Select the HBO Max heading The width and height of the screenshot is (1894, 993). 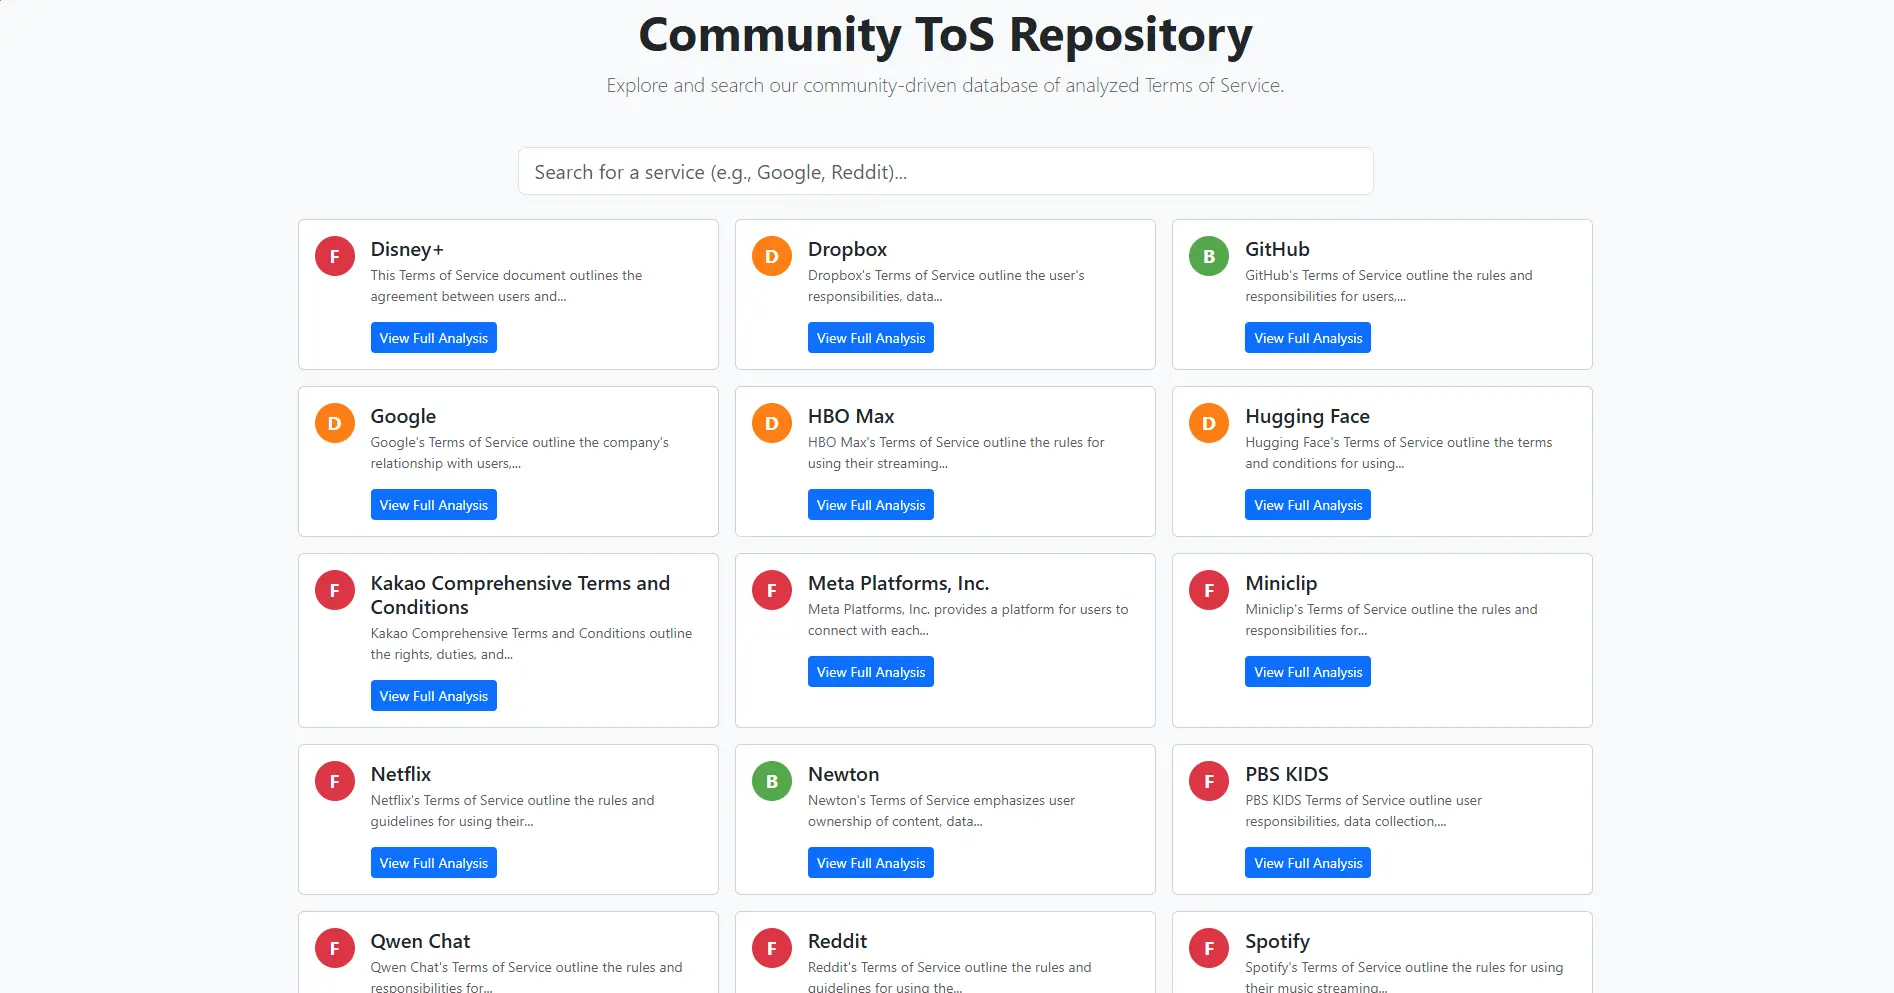[x=851, y=416]
